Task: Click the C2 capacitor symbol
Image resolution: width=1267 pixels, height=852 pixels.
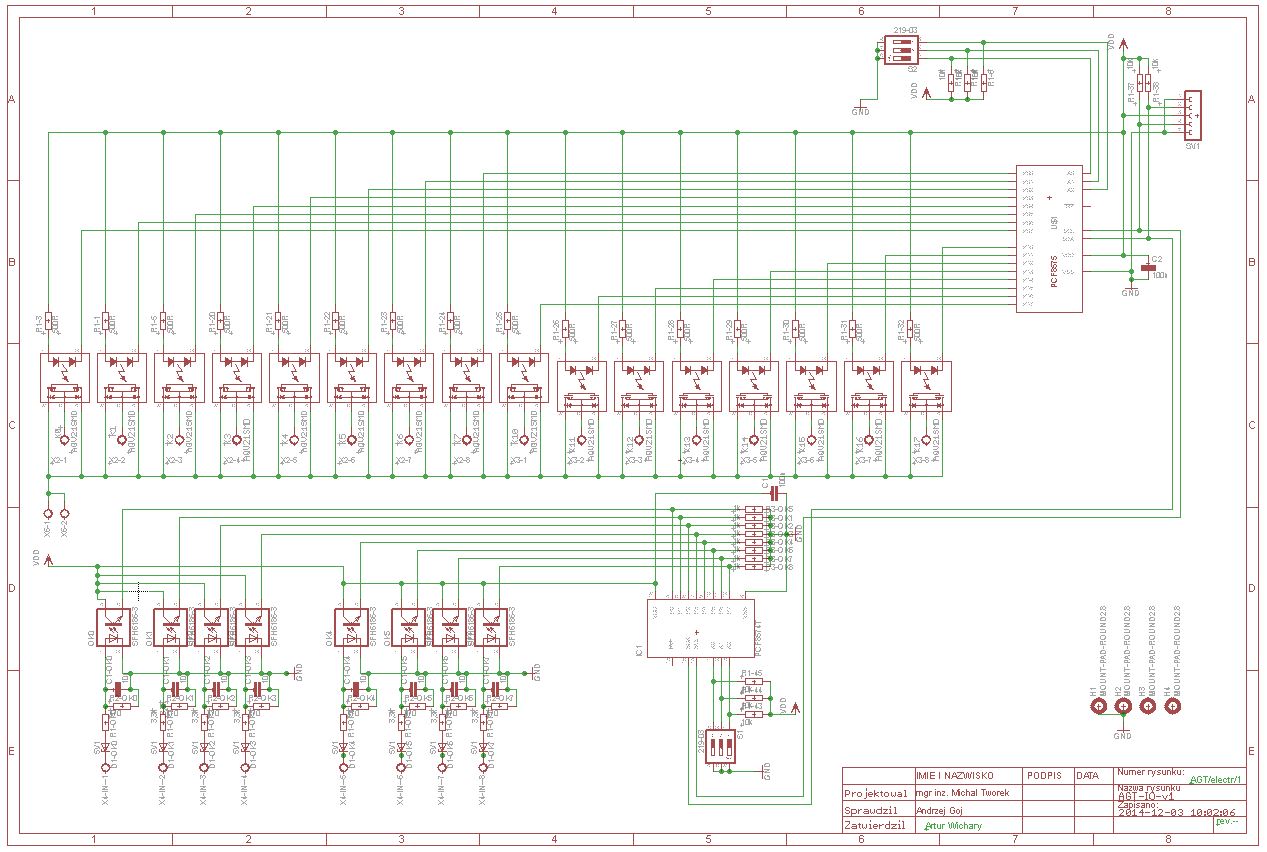Action: (1148, 268)
